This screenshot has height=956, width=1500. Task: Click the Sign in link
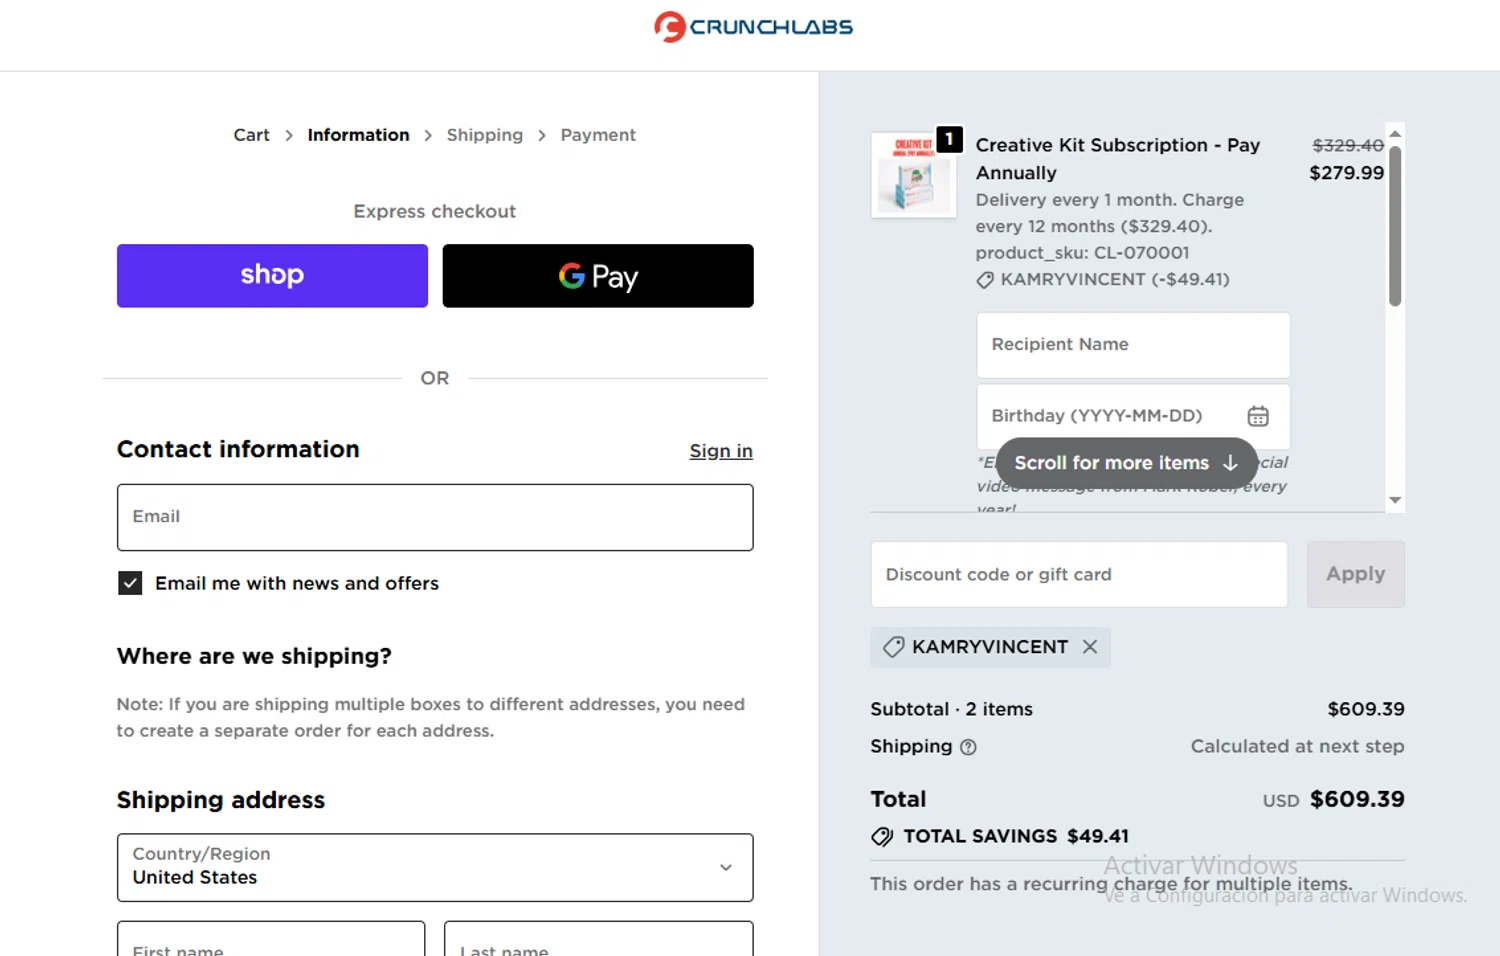tap(720, 451)
